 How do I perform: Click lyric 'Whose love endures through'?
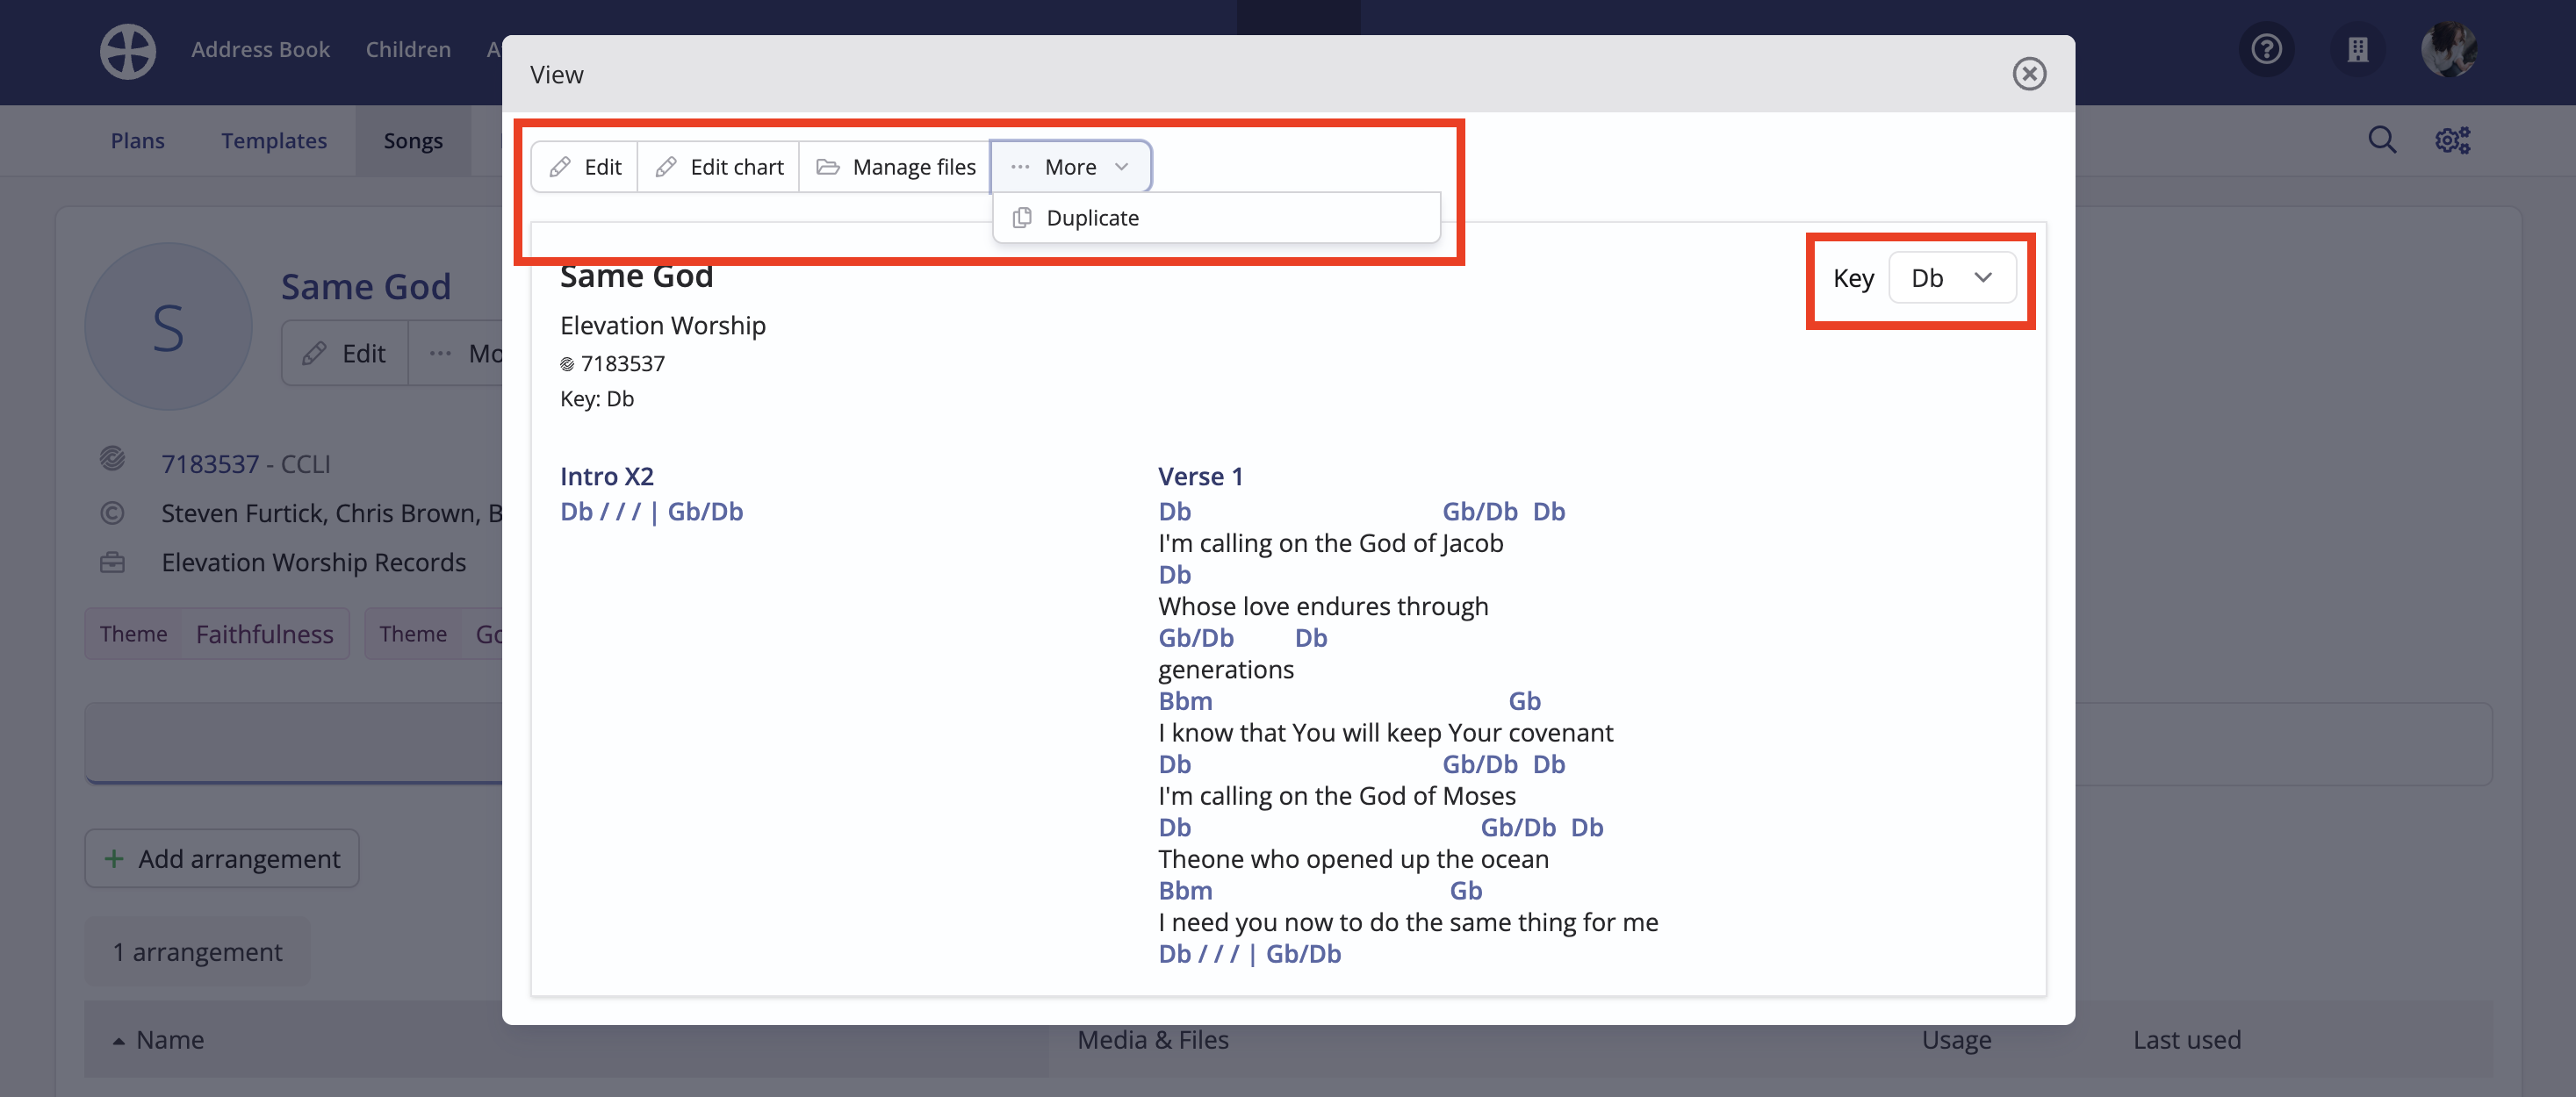coord(1323,606)
